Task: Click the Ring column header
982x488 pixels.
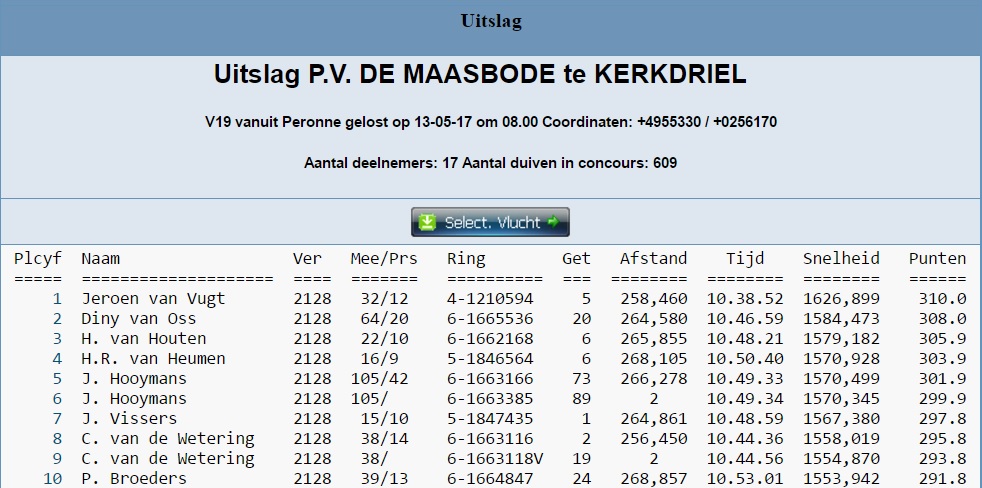Action: tap(466, 259)
